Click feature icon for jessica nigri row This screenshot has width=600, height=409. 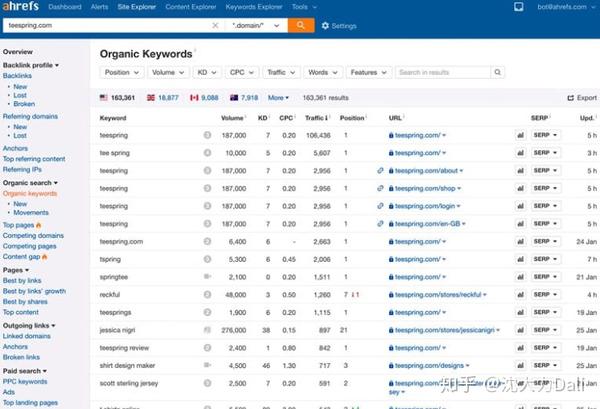point(207,330)
